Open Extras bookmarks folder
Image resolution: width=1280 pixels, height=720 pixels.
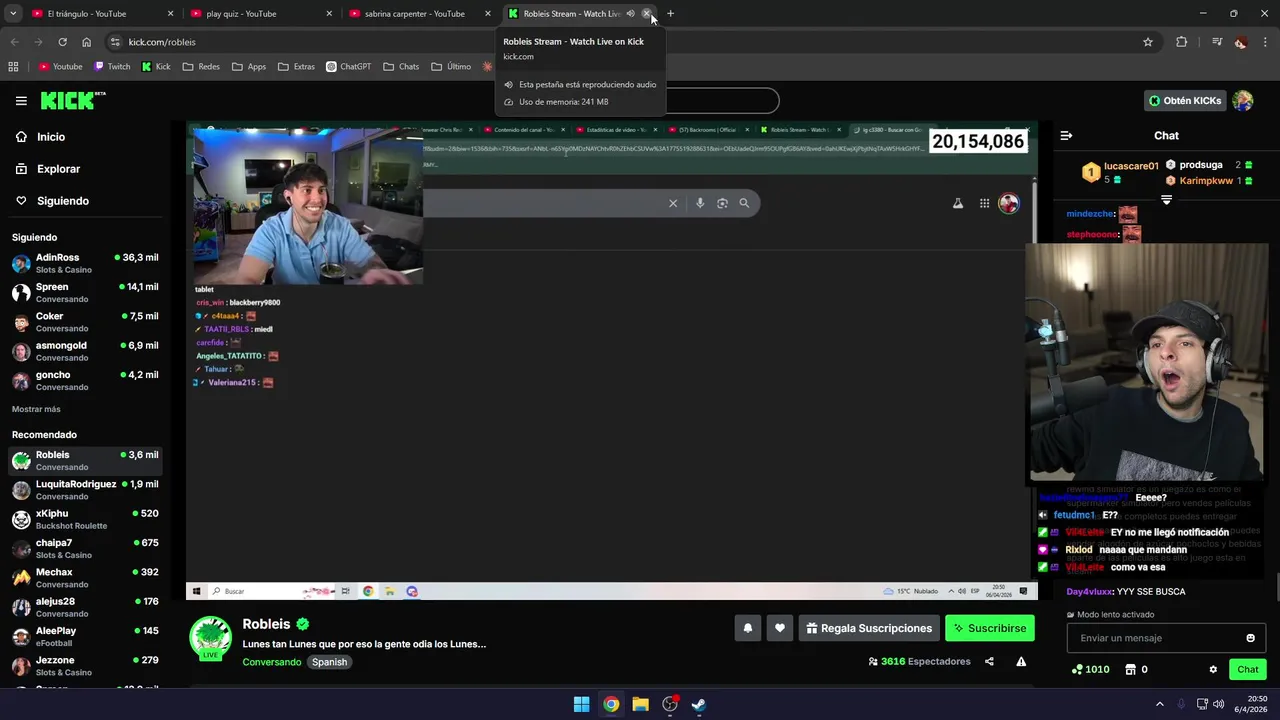click(296, 66)
